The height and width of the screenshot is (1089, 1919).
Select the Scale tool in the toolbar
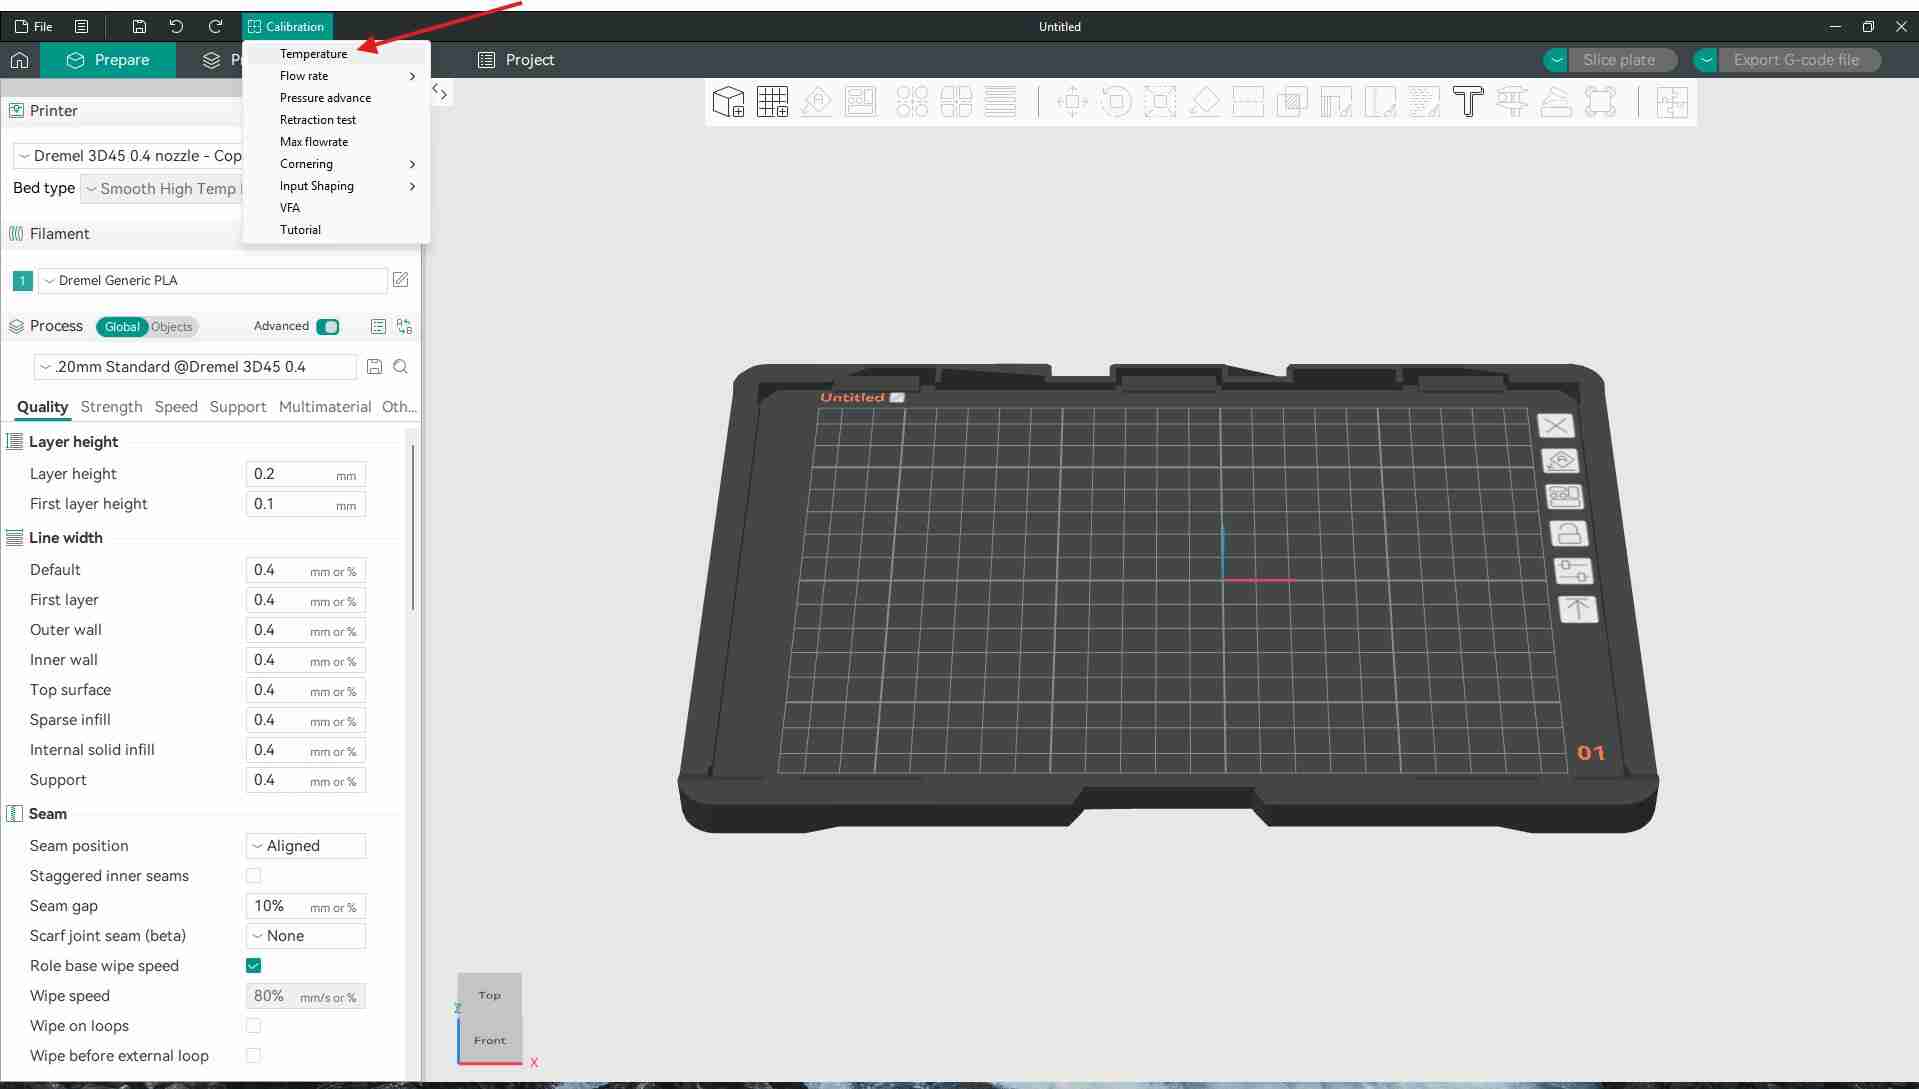click(1160, 102)
